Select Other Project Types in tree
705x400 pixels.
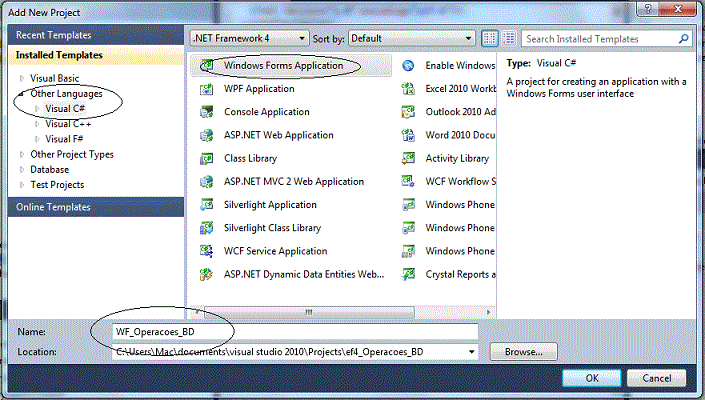(72, 155)
